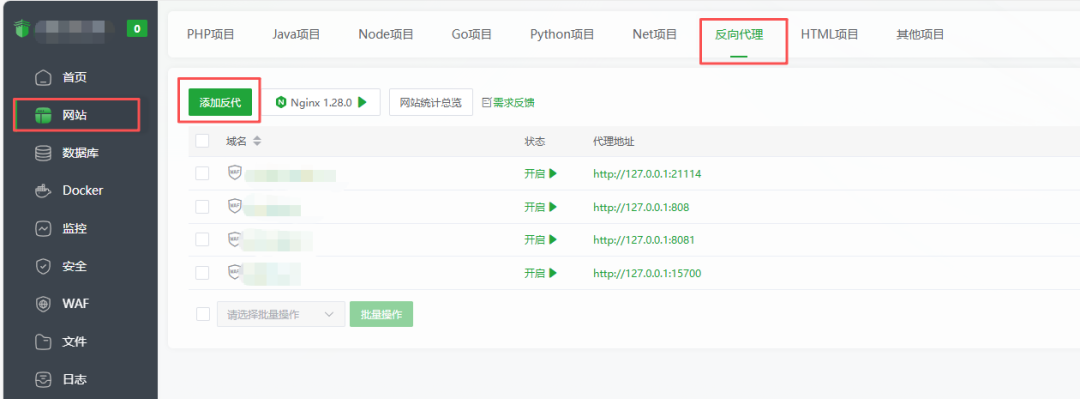Tick the select-all checkbox in table header

coord(202,141)
